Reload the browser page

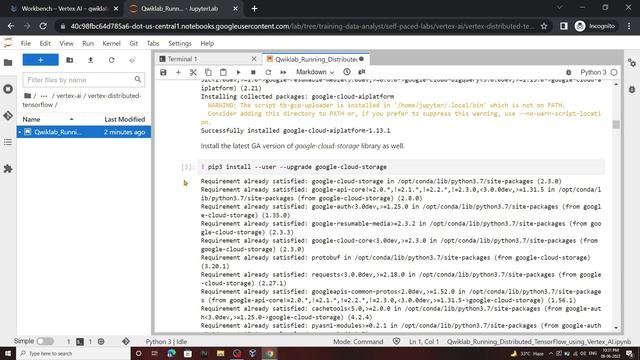point(43,26)
